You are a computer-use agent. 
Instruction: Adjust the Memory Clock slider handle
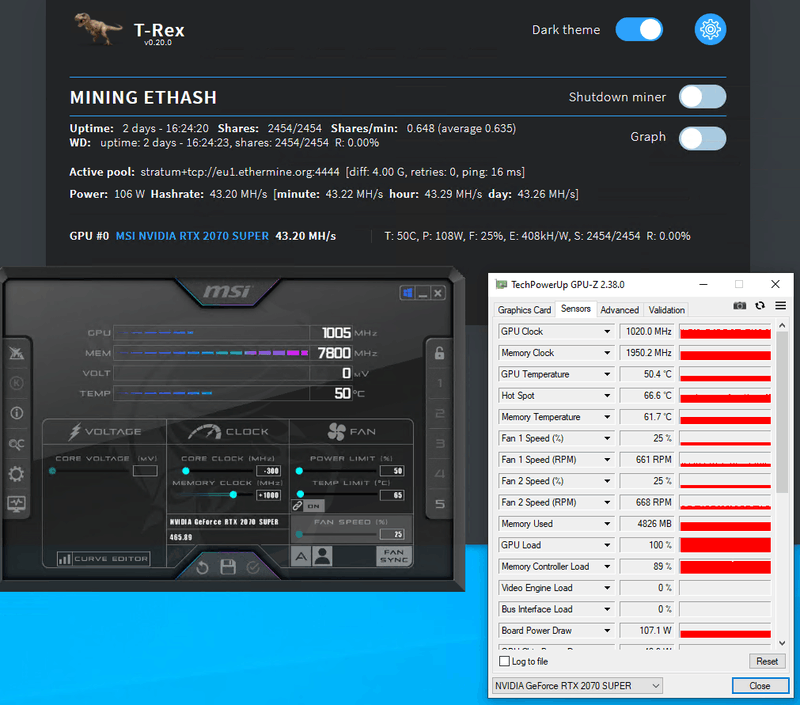(x=233, y=495)
